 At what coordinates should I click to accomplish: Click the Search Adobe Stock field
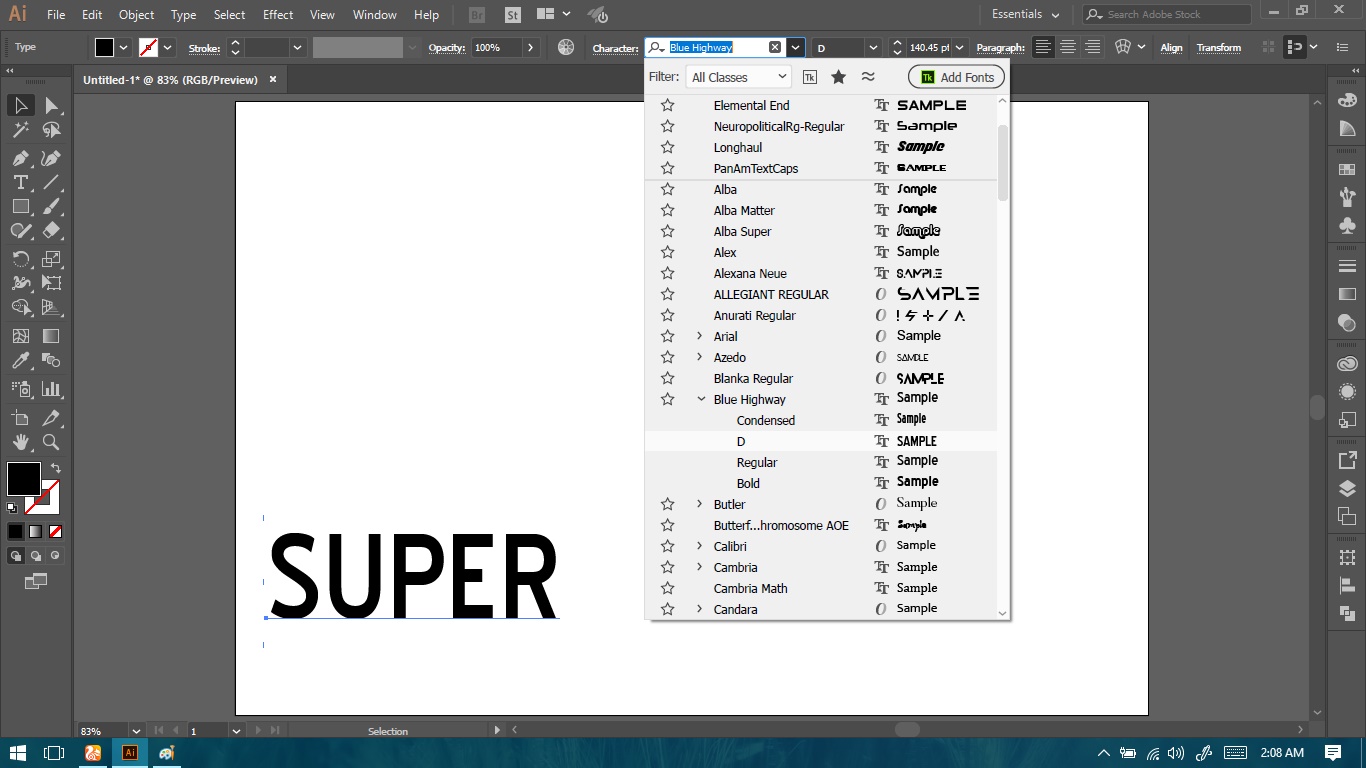click(x=1167, y=14)
